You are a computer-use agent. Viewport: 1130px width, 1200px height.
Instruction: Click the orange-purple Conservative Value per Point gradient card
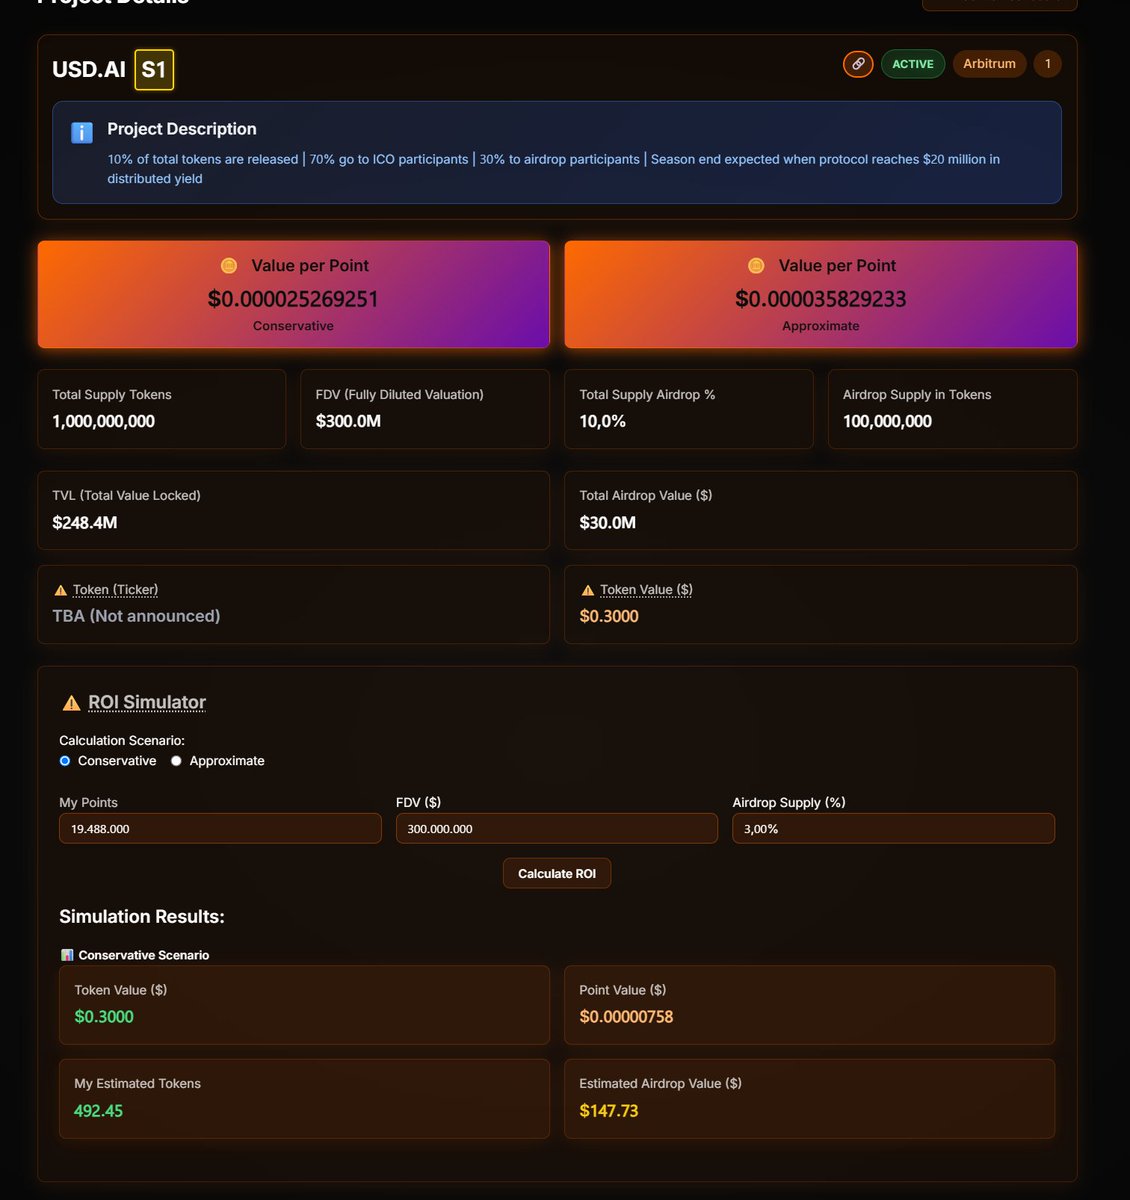[x=293, y=294]
